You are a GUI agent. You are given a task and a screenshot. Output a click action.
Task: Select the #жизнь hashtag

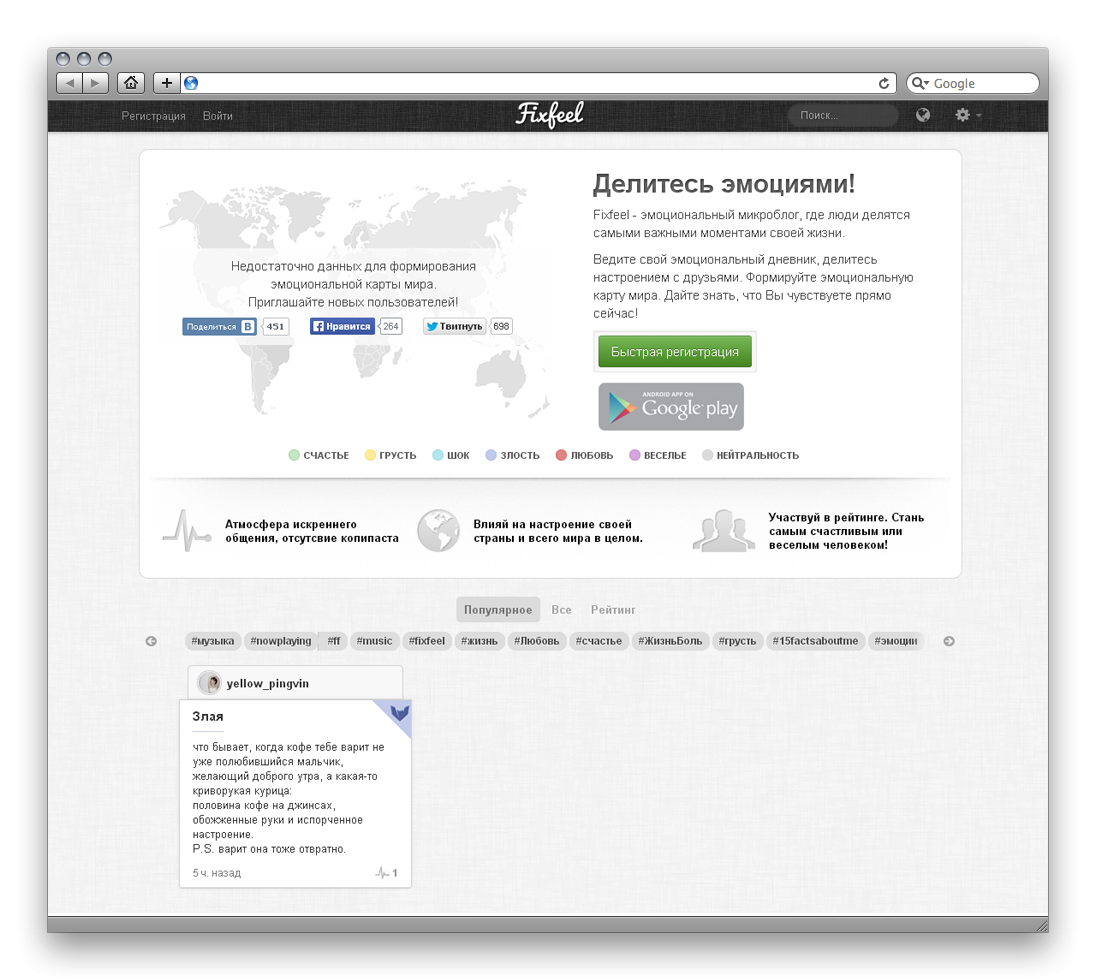coord(480,641)
